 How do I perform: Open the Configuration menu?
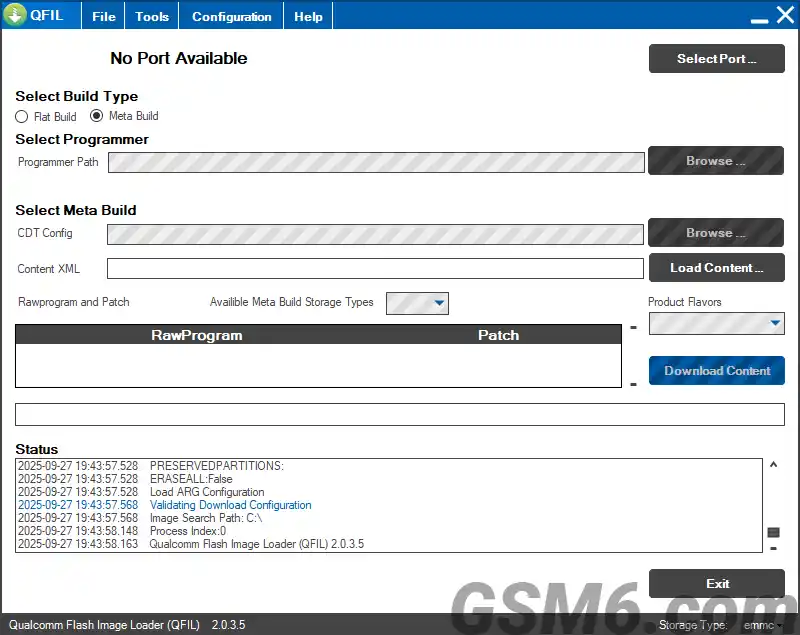coord(231,15)
